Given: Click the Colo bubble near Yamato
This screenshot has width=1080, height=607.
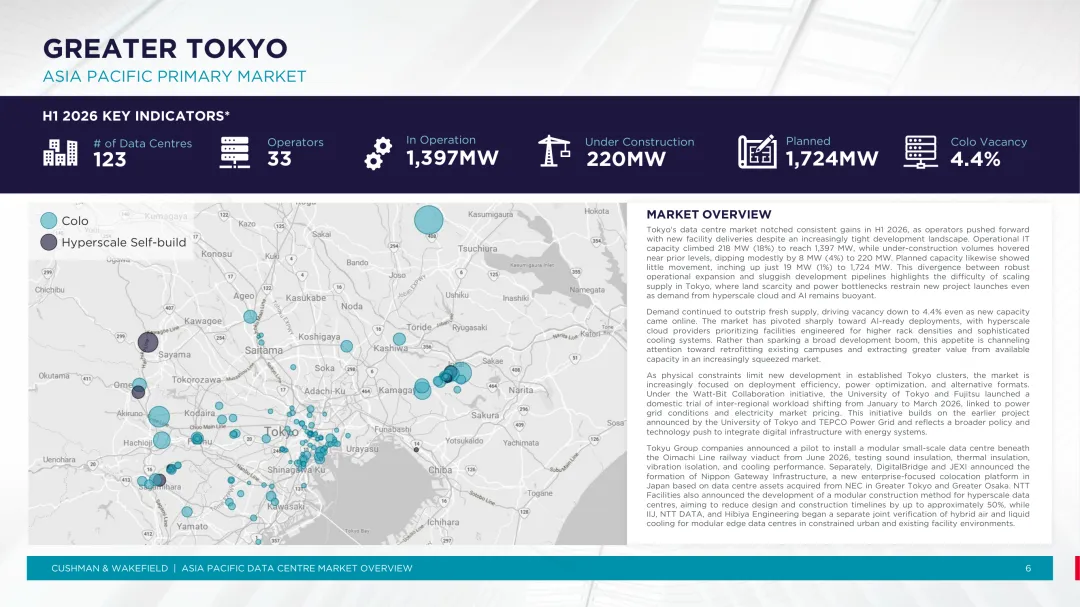Looking at the screenshot, I should (x=187, y=512).
